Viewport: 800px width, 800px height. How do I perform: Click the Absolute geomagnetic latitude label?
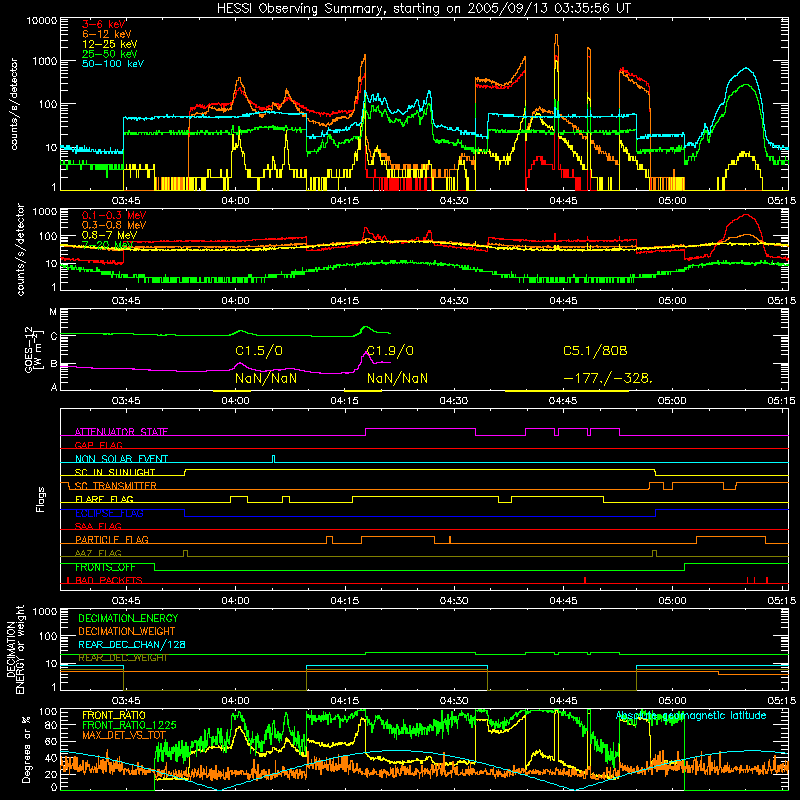[691, 716]
